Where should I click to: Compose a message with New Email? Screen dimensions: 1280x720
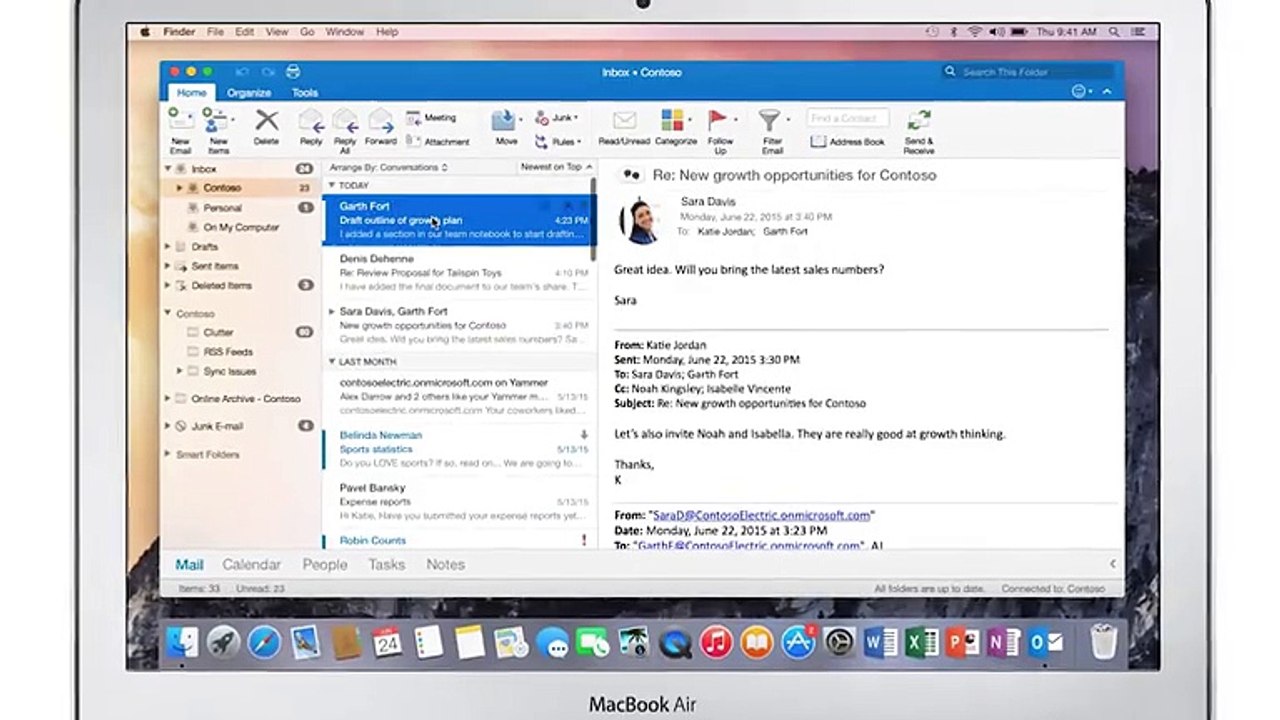pos(180,130)
